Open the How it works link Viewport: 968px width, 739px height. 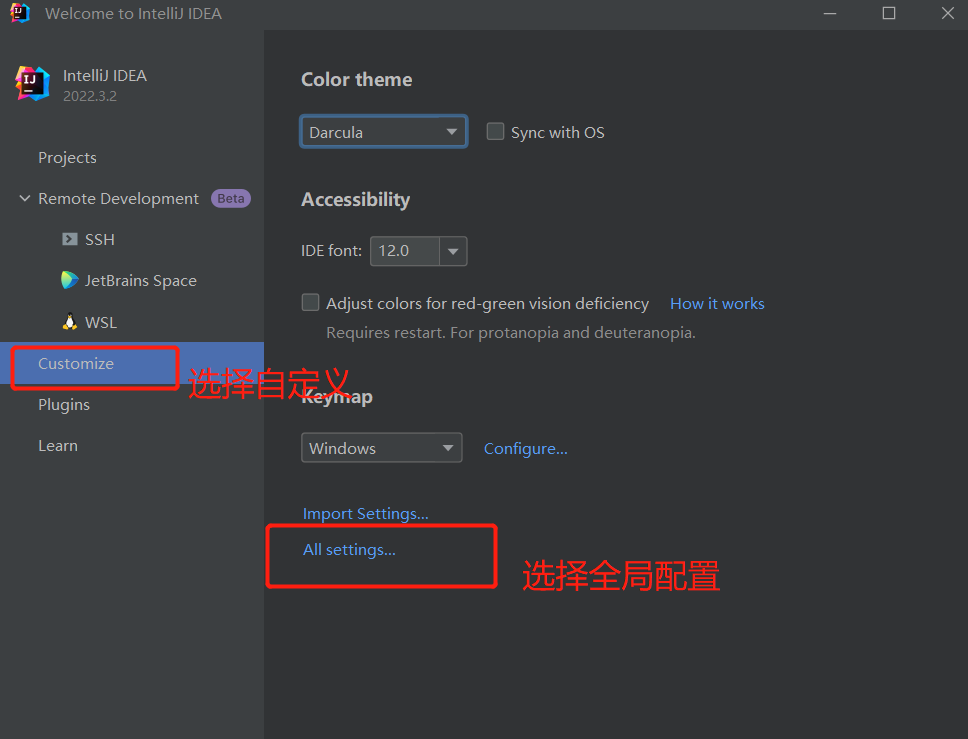[717, 304]
